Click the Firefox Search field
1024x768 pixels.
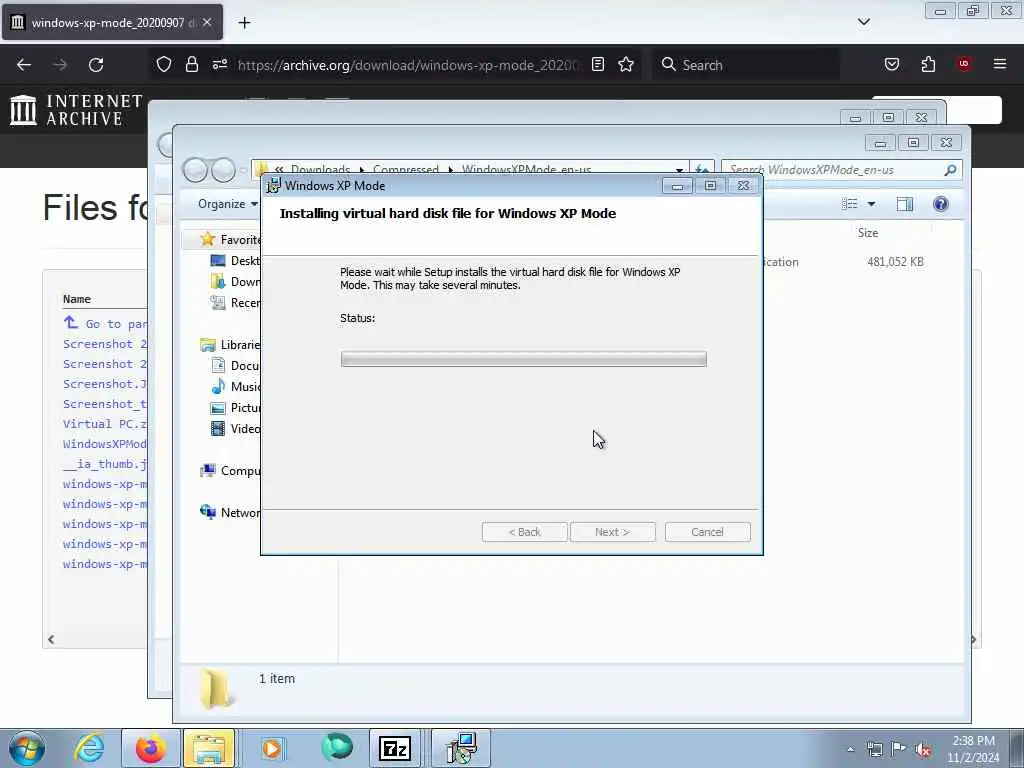746,65
